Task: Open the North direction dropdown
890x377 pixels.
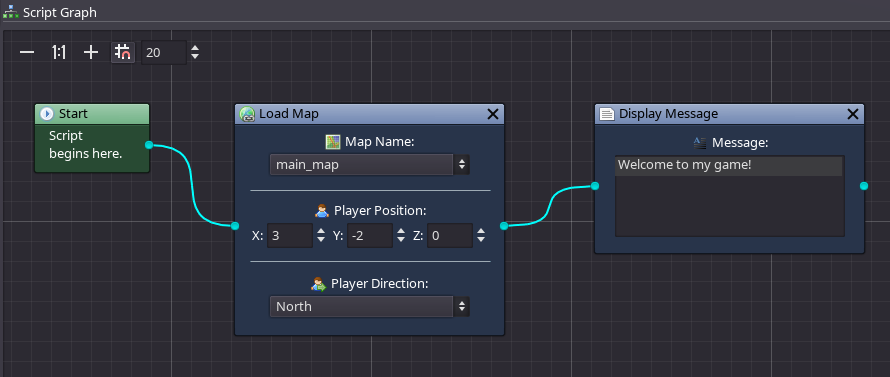Action: tap(370, 307)
